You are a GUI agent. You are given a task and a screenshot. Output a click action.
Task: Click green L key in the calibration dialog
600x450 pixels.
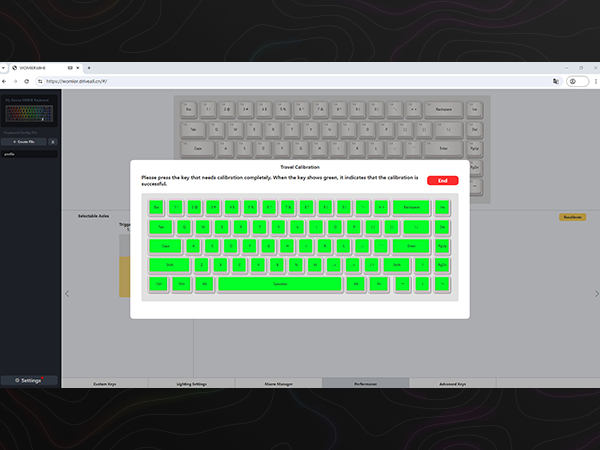point(344,246)
